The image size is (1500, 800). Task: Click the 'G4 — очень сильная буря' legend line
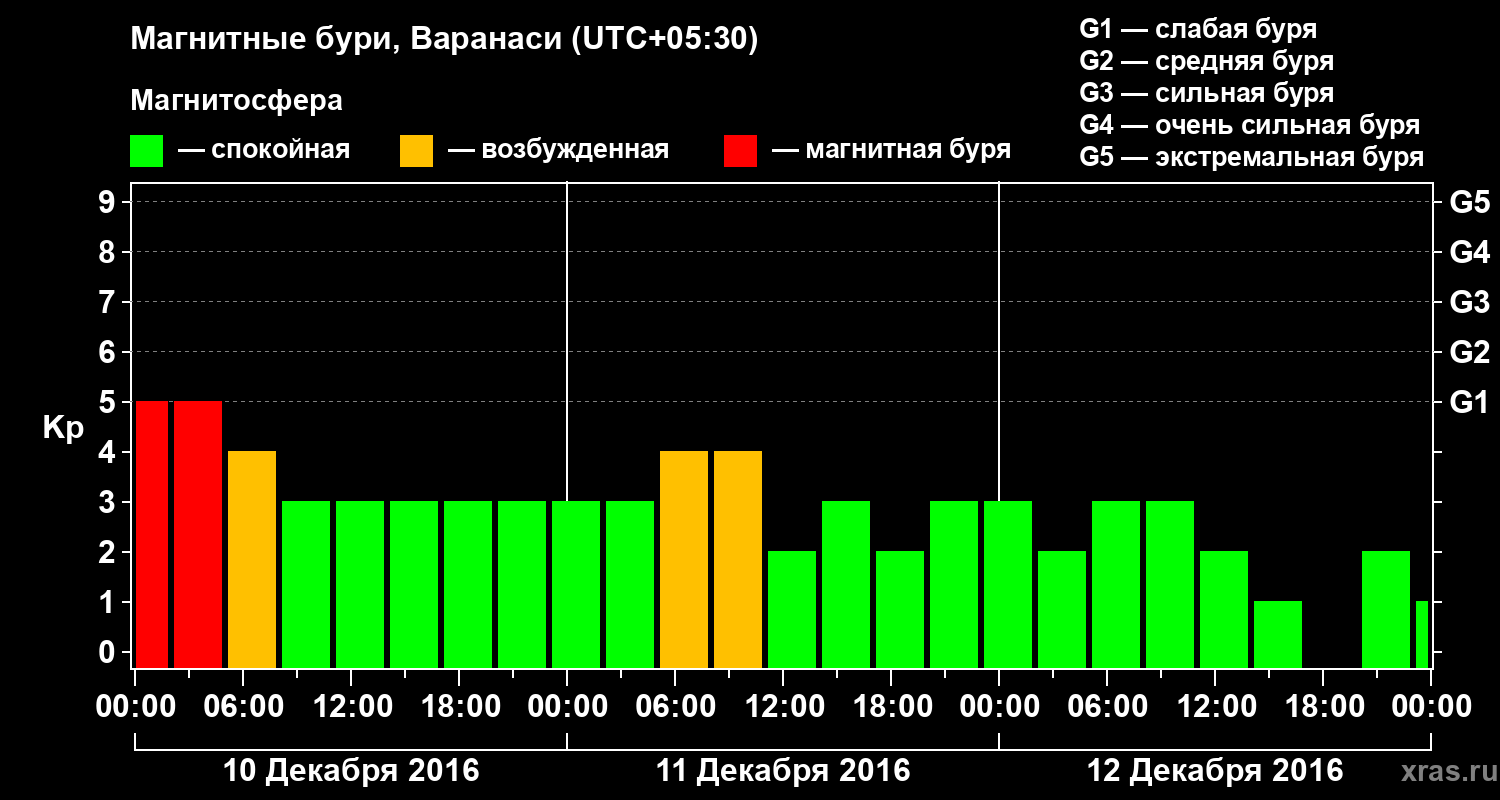(1250, 125)
